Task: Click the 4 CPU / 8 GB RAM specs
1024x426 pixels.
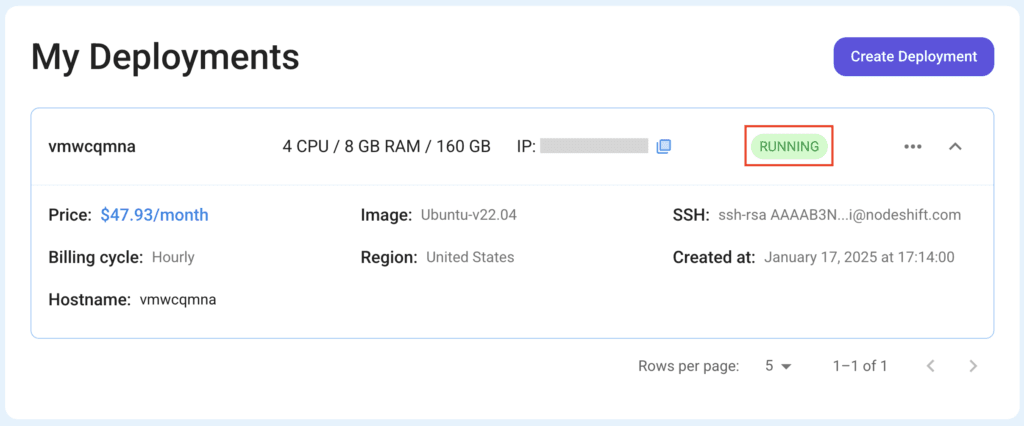Action: [386, 146]
